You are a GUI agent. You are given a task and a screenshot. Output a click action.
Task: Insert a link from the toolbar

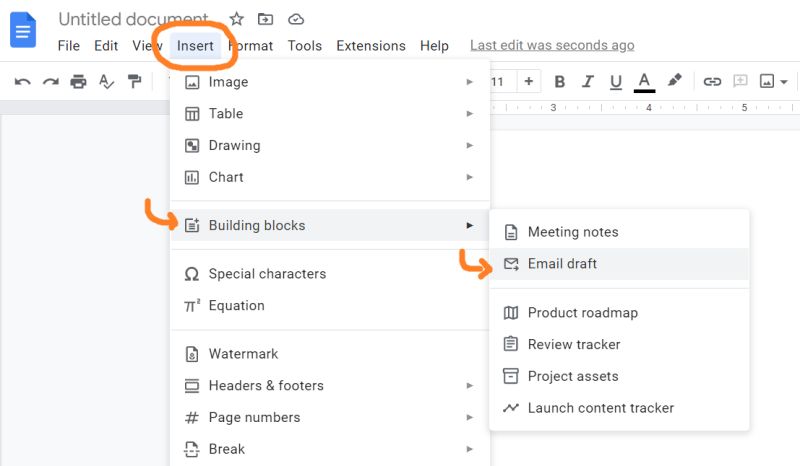tap(712, 81)
